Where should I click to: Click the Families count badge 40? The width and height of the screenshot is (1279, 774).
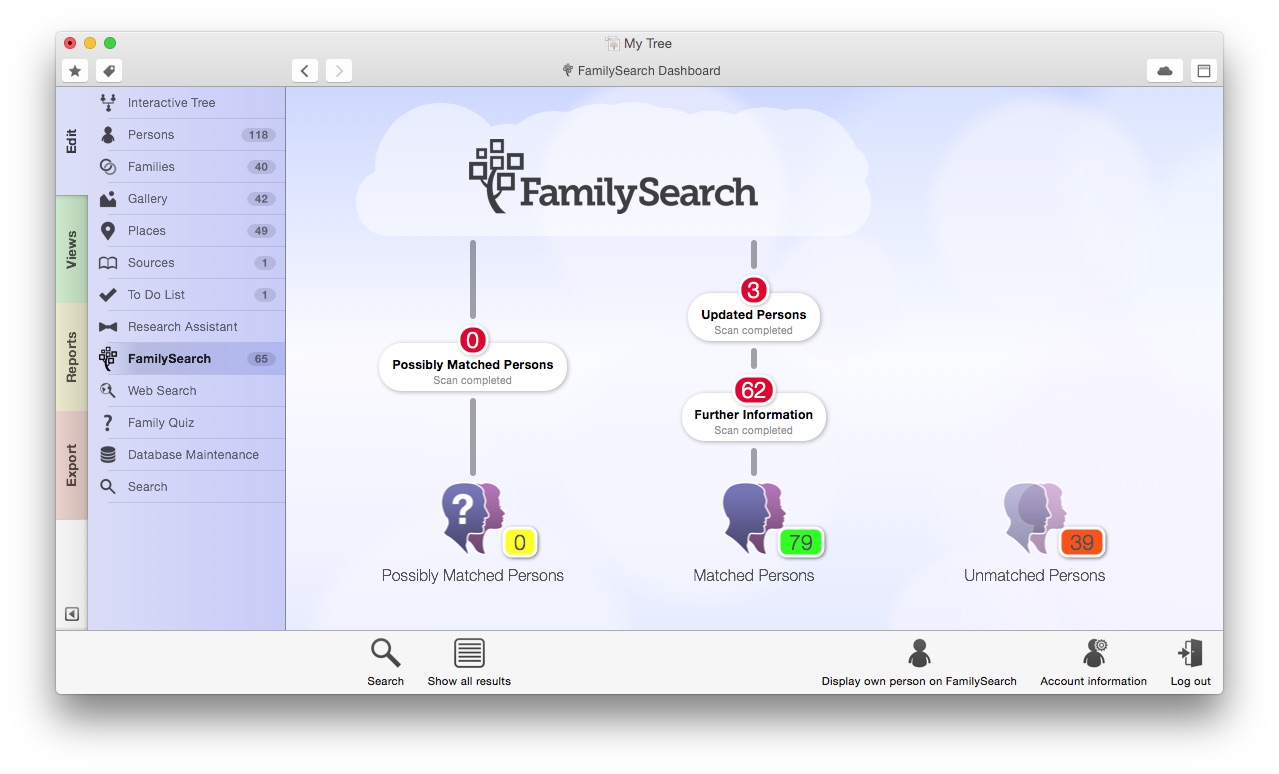pyautogui.click(x=261, y=167)
